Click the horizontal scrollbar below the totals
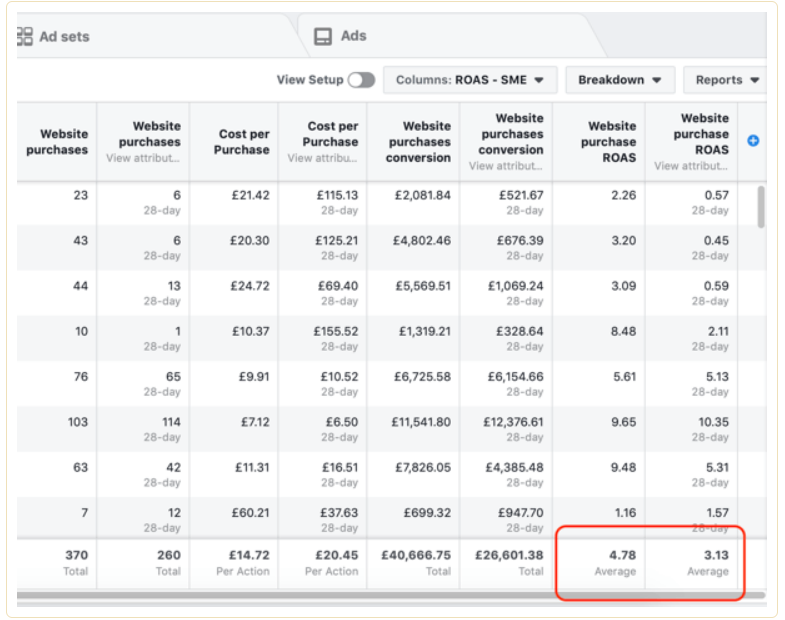 [x=391, y=595]
